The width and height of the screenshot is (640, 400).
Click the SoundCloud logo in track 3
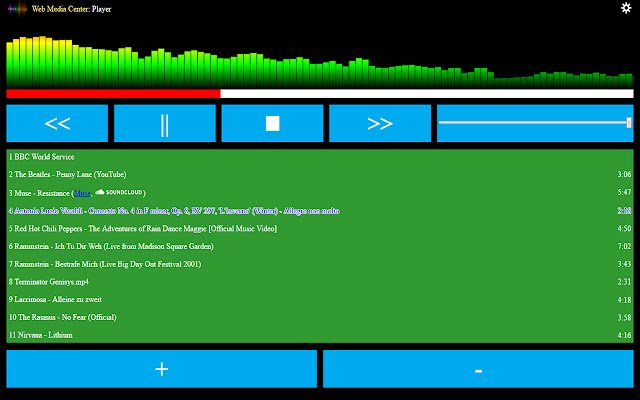pyautogui.click(x=119, y=192)
